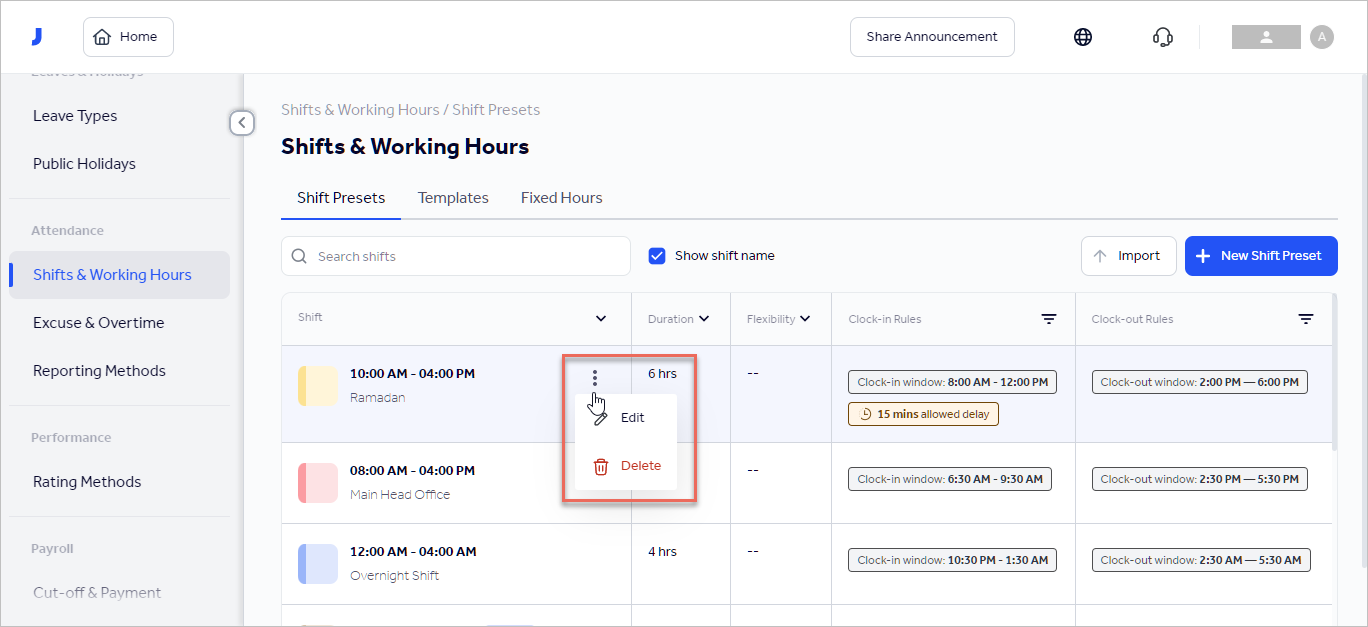Collapse the sidebar with the chevron arrow

tap(242, 122)
